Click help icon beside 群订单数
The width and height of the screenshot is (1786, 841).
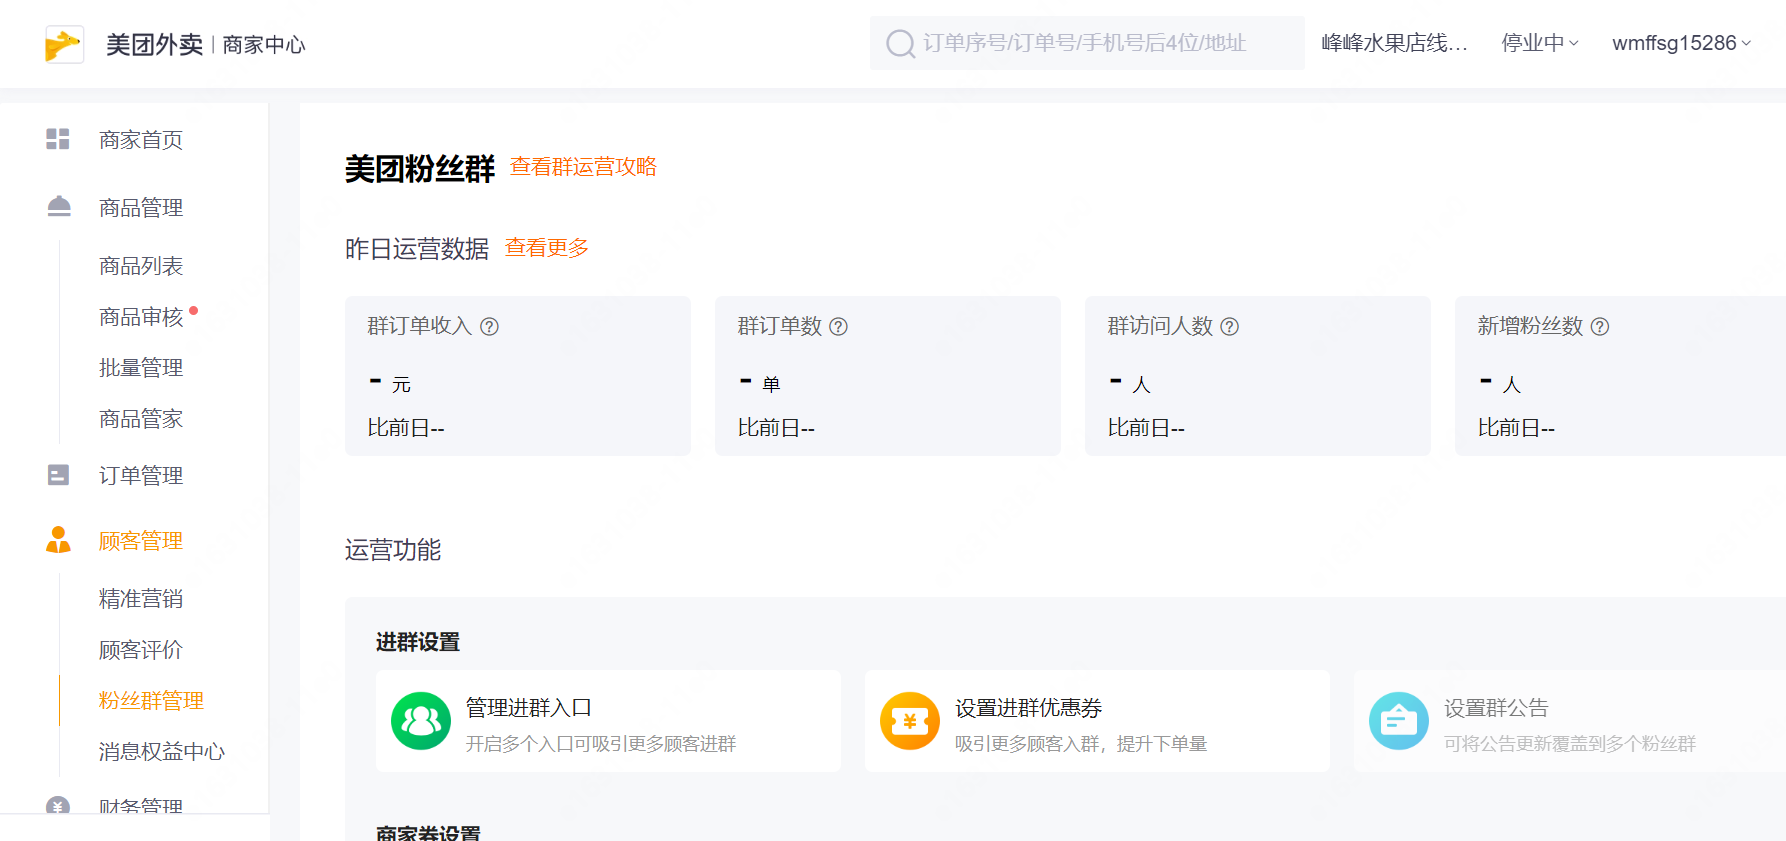click(x=838, y=326)
